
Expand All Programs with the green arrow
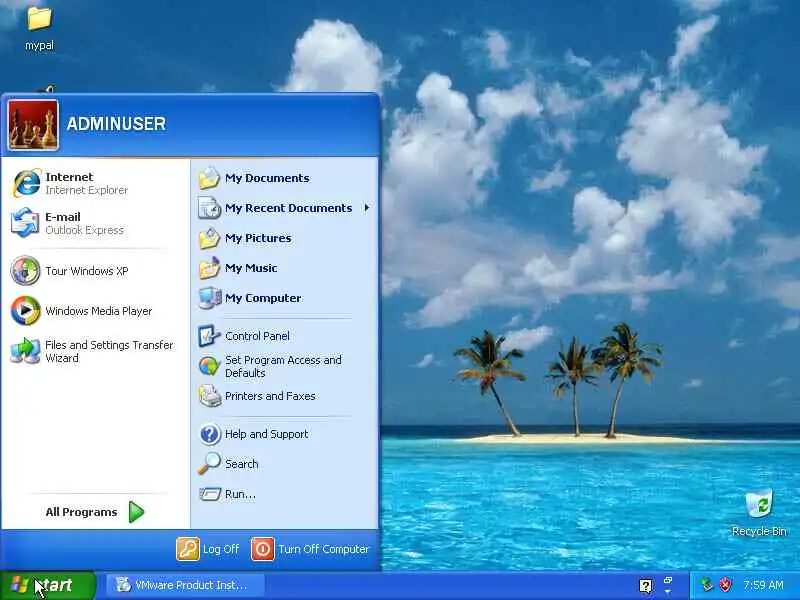click(x=136, y=512)
